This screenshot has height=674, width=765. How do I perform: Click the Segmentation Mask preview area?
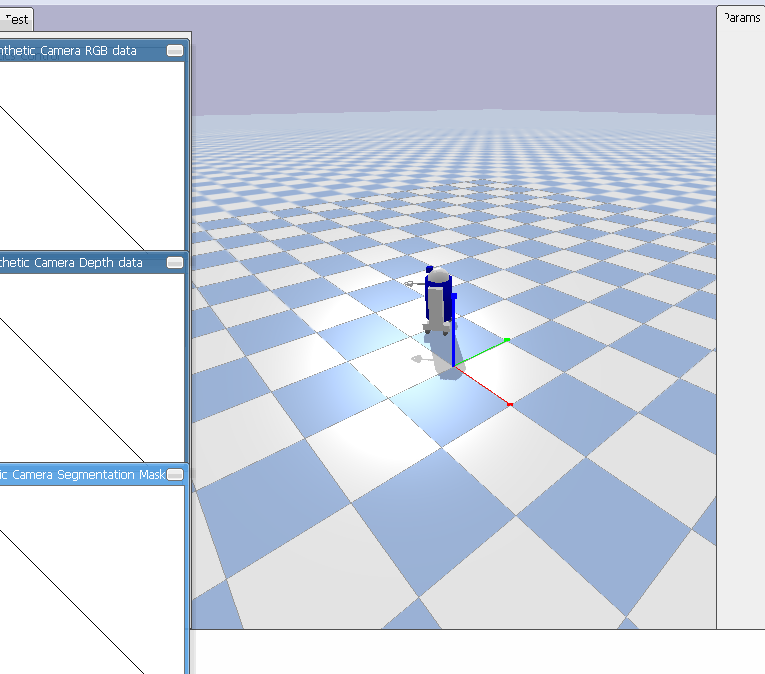click(x=92, y=580)
